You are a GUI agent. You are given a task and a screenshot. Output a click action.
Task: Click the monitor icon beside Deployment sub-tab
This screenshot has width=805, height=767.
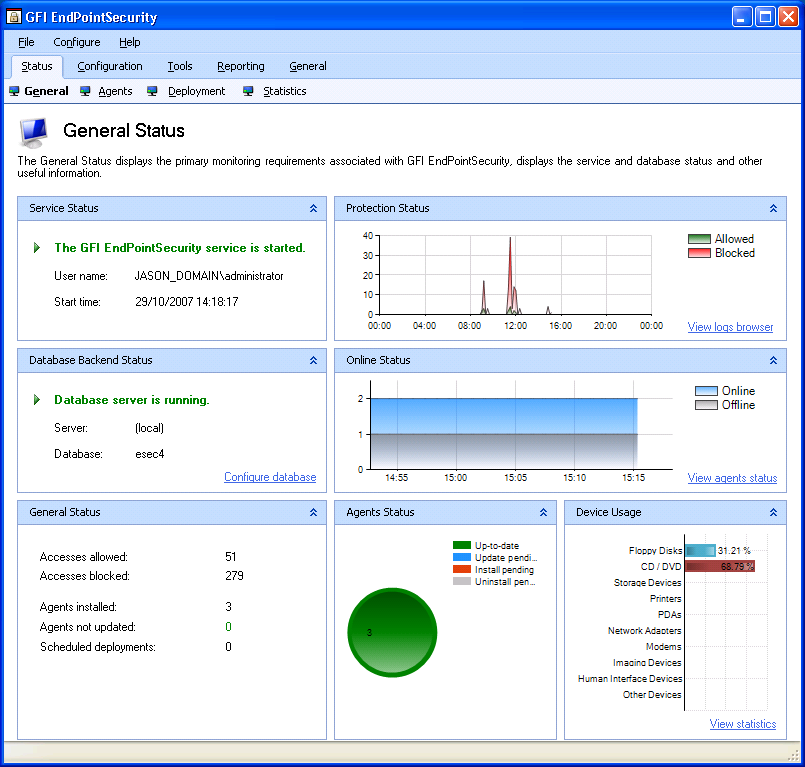click(152, 91)
